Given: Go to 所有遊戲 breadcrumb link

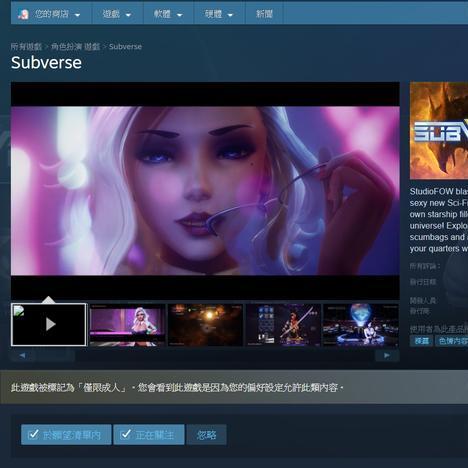Looking at the screenshot, I should 26,46.
